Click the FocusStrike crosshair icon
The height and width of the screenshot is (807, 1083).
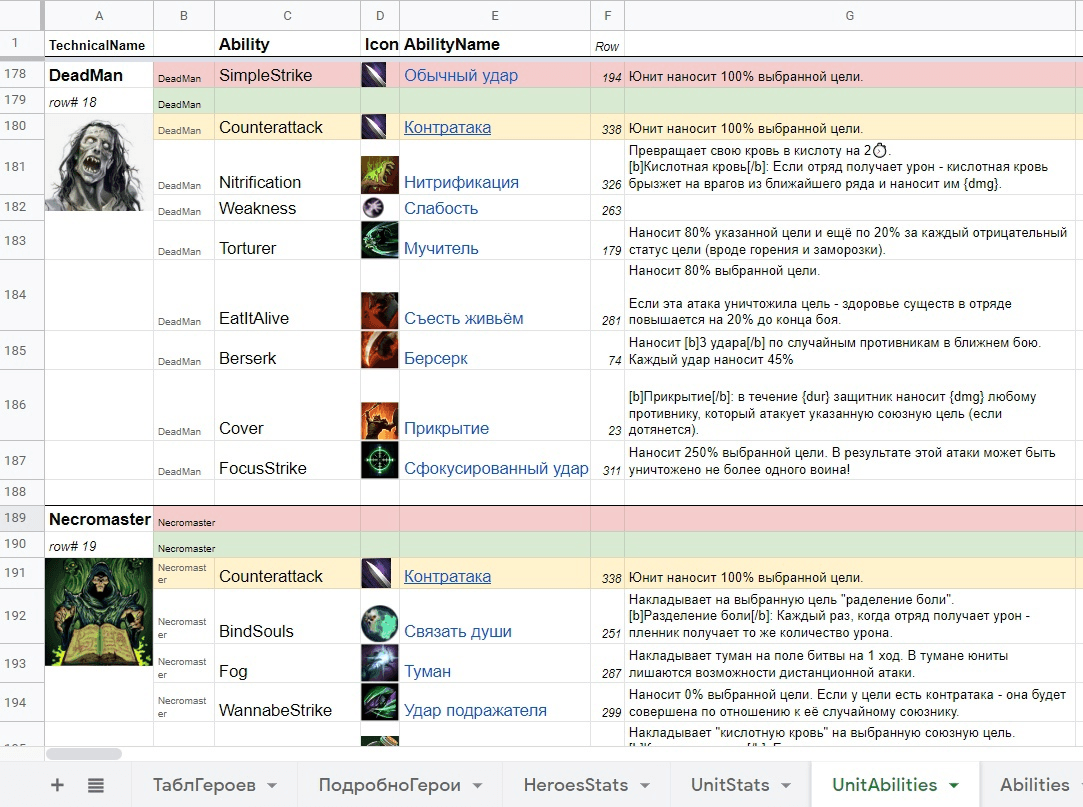(380, 461)
